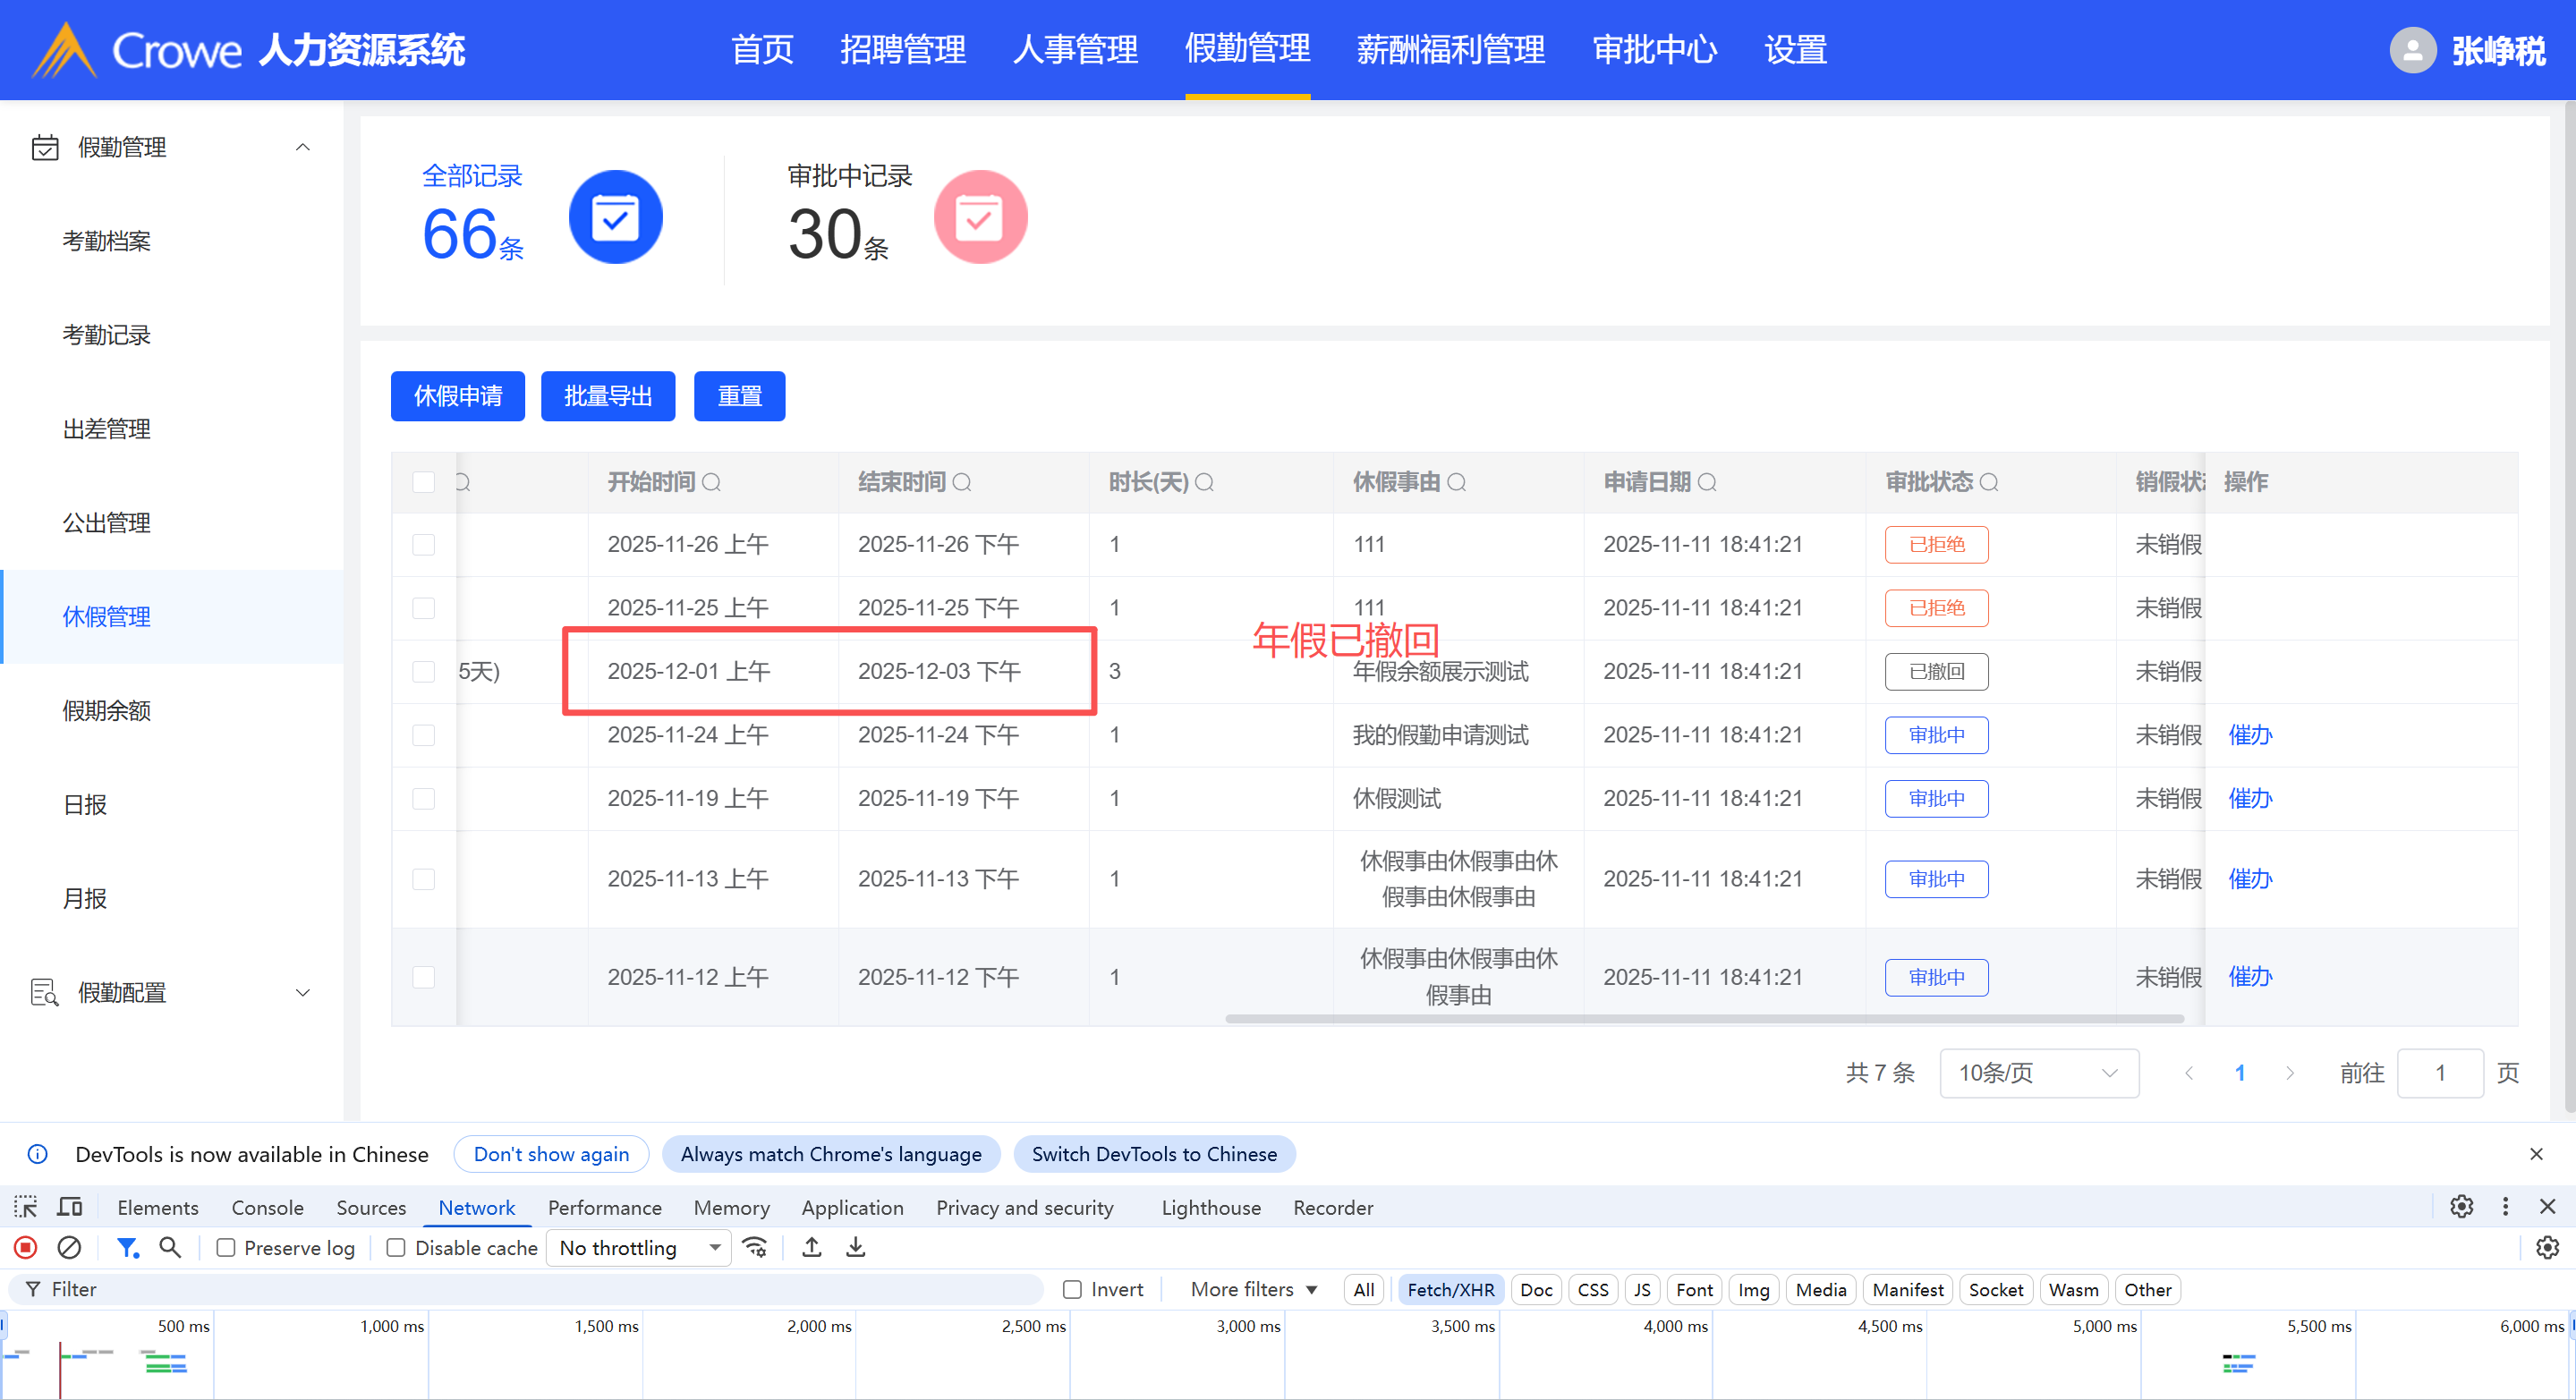
Task: Click 催办 link for 2025-11-24 row
Action: pos(2249,735)
